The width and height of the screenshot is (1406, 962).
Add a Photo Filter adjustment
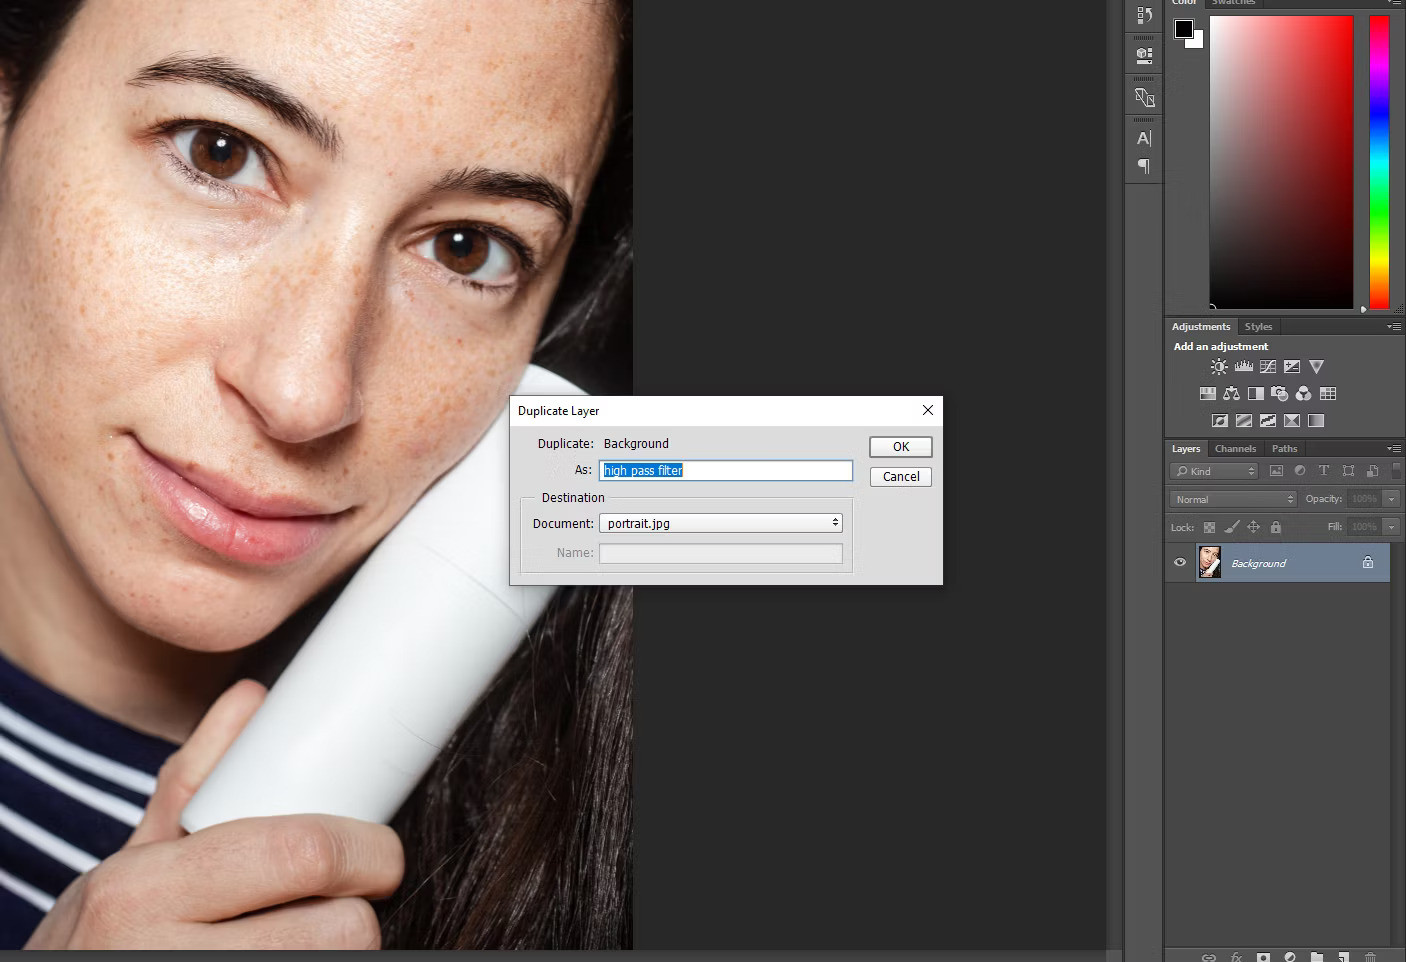(x=1279, y=394)
